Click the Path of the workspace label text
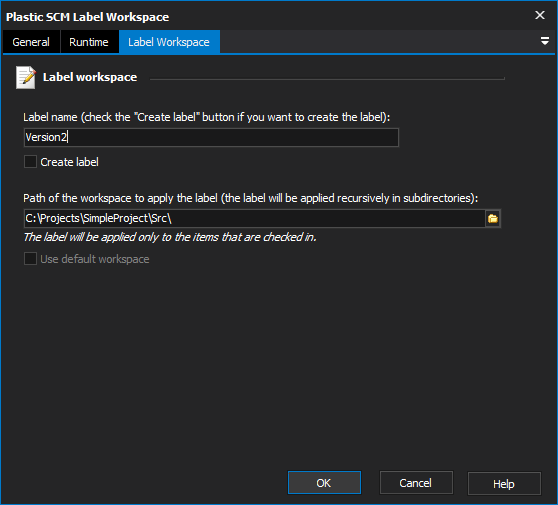This screenshot has height=505, width=558. tap(251, 198)
